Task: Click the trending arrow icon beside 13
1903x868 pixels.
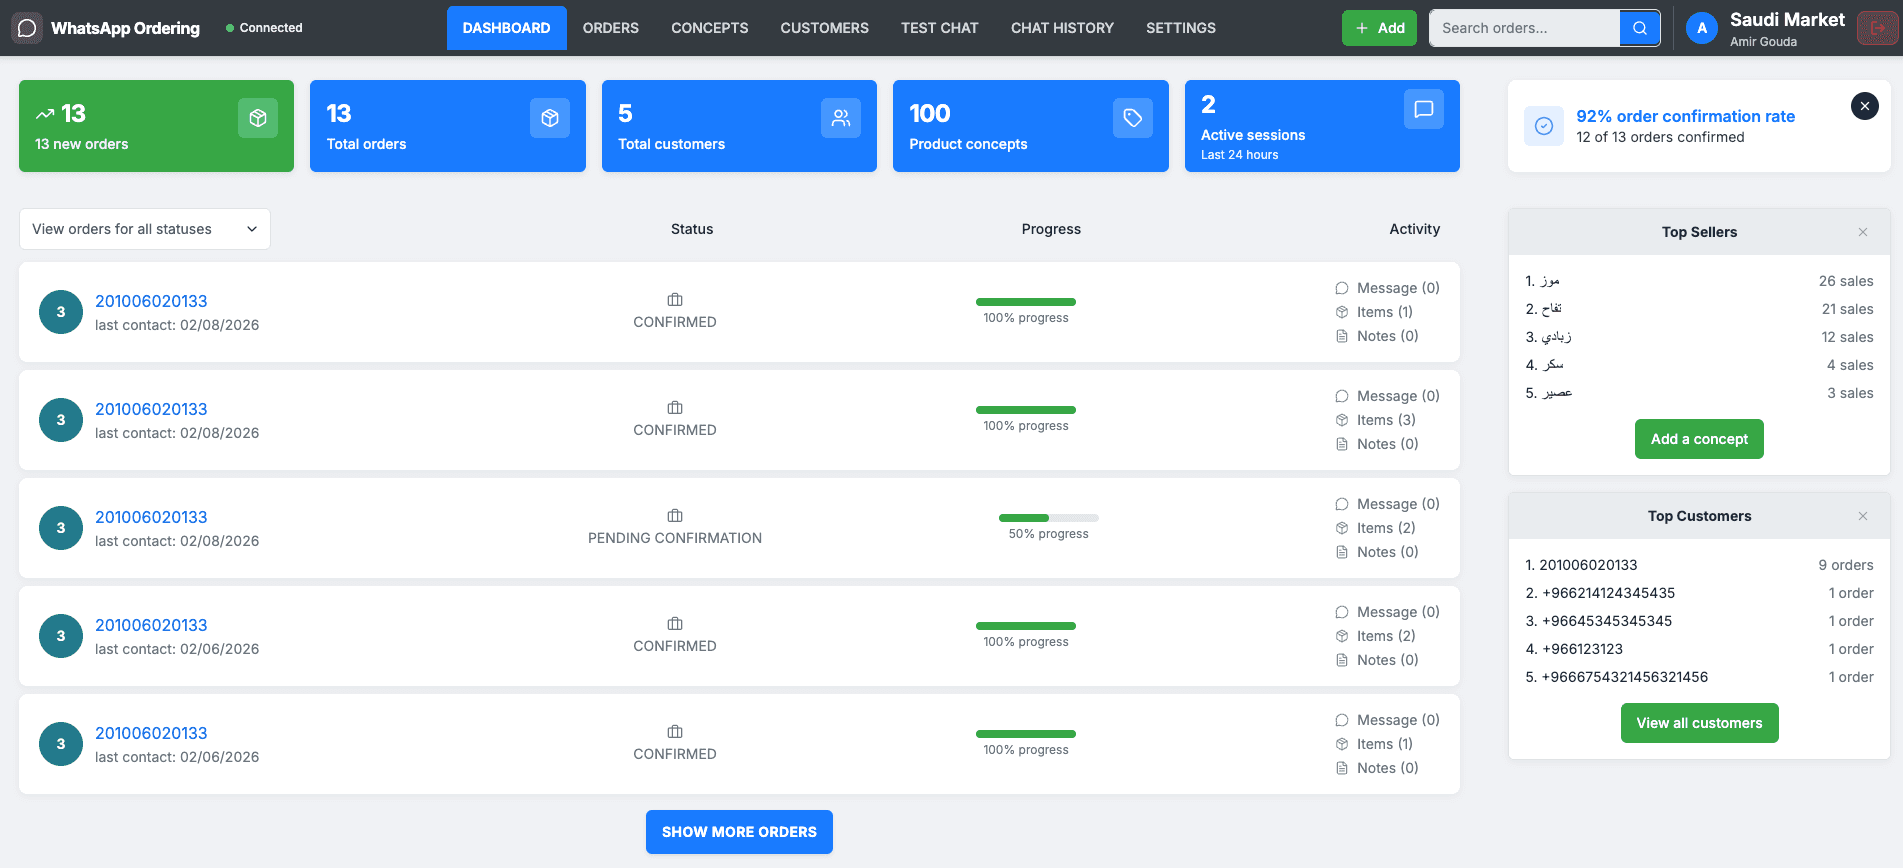Action: tap(45, 114)
